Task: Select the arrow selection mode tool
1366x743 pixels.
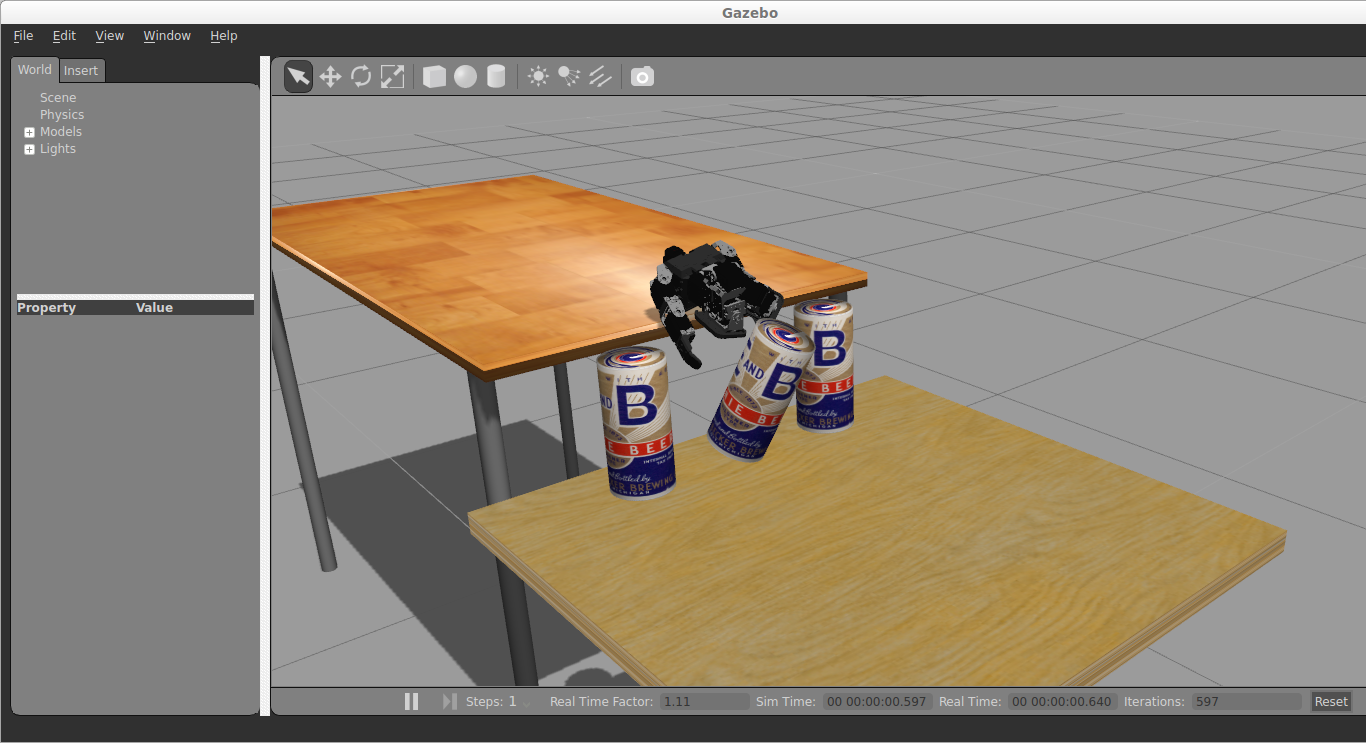Action: pos(298,77)
